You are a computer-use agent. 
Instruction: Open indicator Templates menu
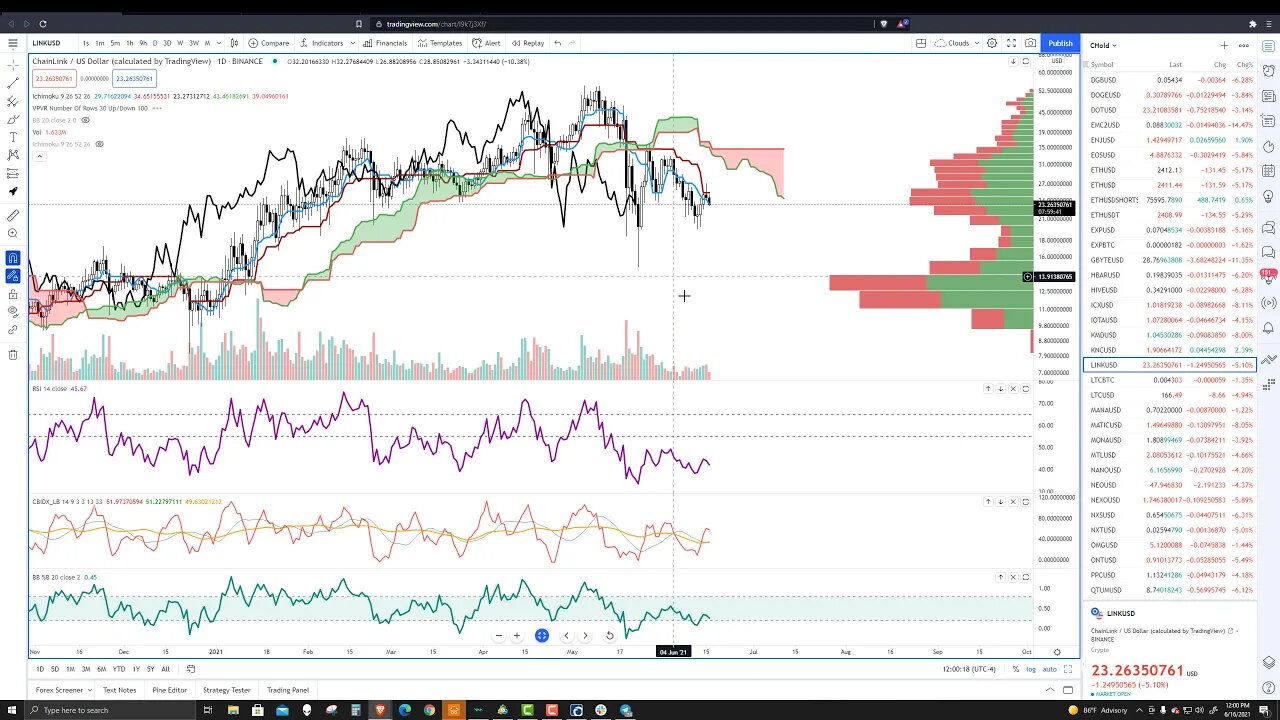(x=440, y=43)
